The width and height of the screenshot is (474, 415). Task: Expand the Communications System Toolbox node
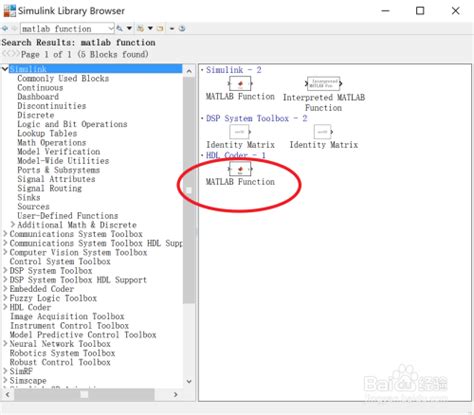point(5,234)
